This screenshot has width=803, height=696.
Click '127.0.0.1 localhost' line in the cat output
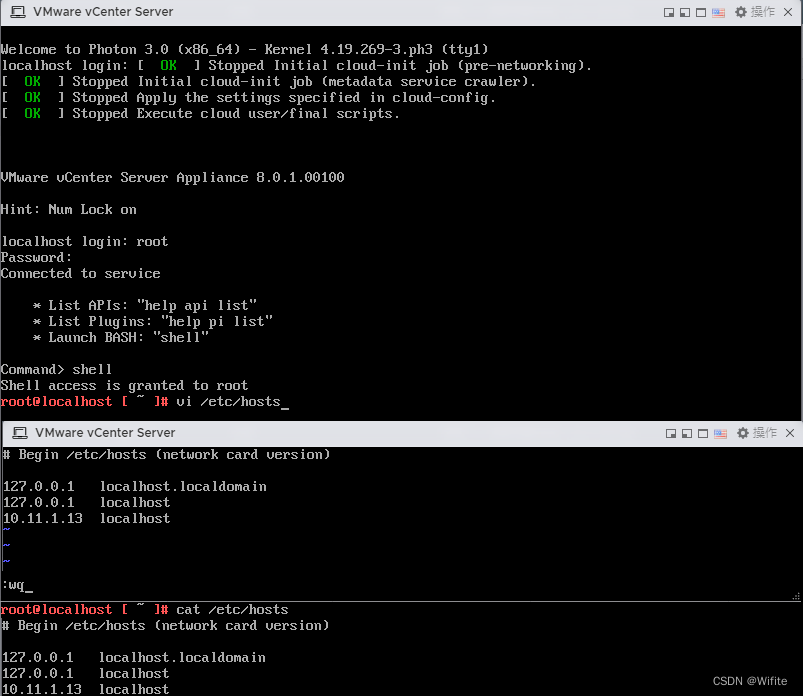point(85,674)
